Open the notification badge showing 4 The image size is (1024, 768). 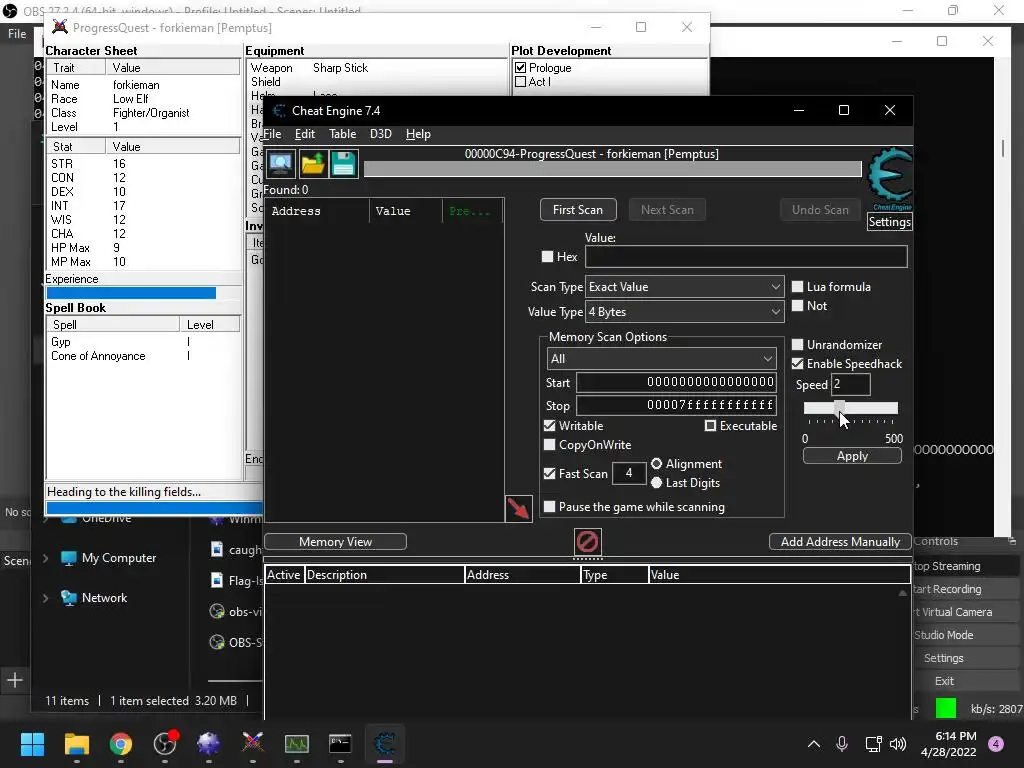(996, 744)
